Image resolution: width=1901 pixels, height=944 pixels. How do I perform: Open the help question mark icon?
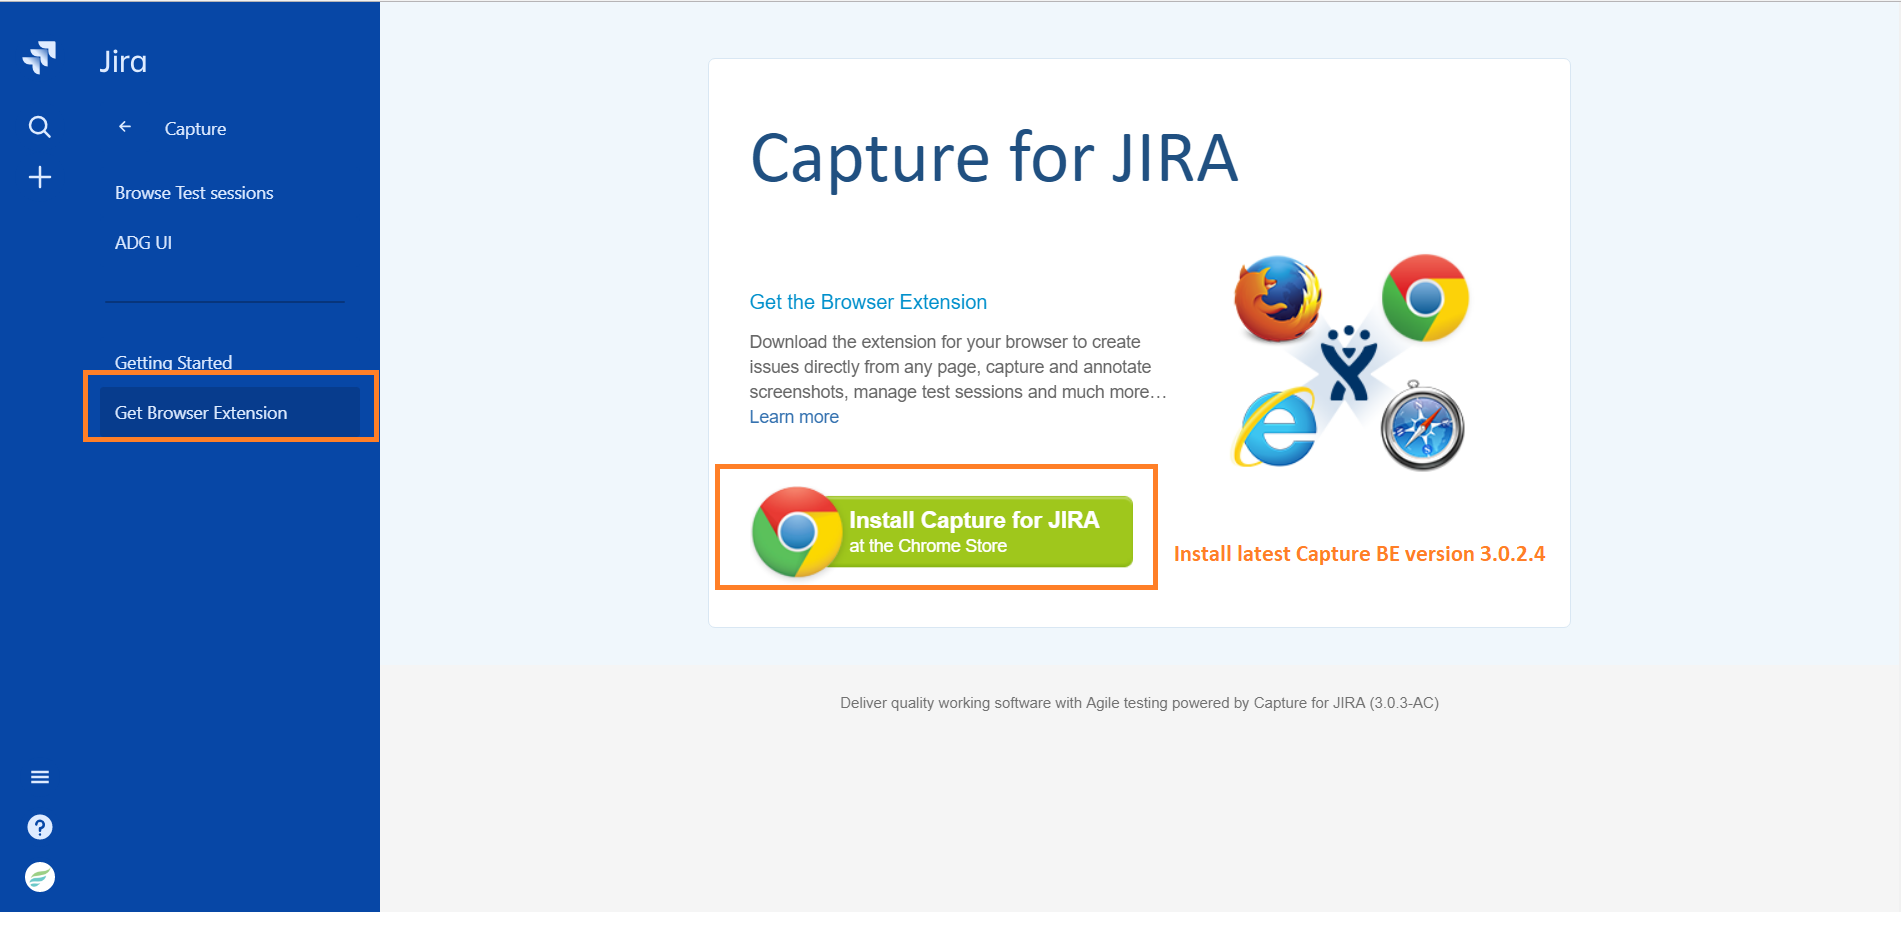coord(40,827)
